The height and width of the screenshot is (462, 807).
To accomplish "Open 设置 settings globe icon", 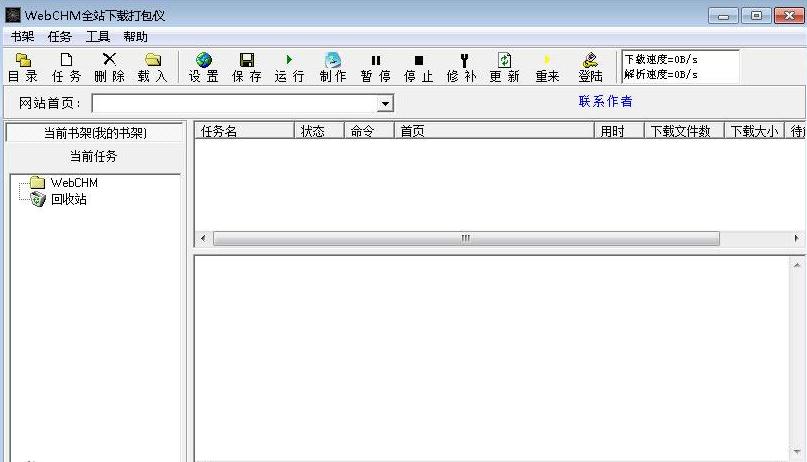I will 204,67.
